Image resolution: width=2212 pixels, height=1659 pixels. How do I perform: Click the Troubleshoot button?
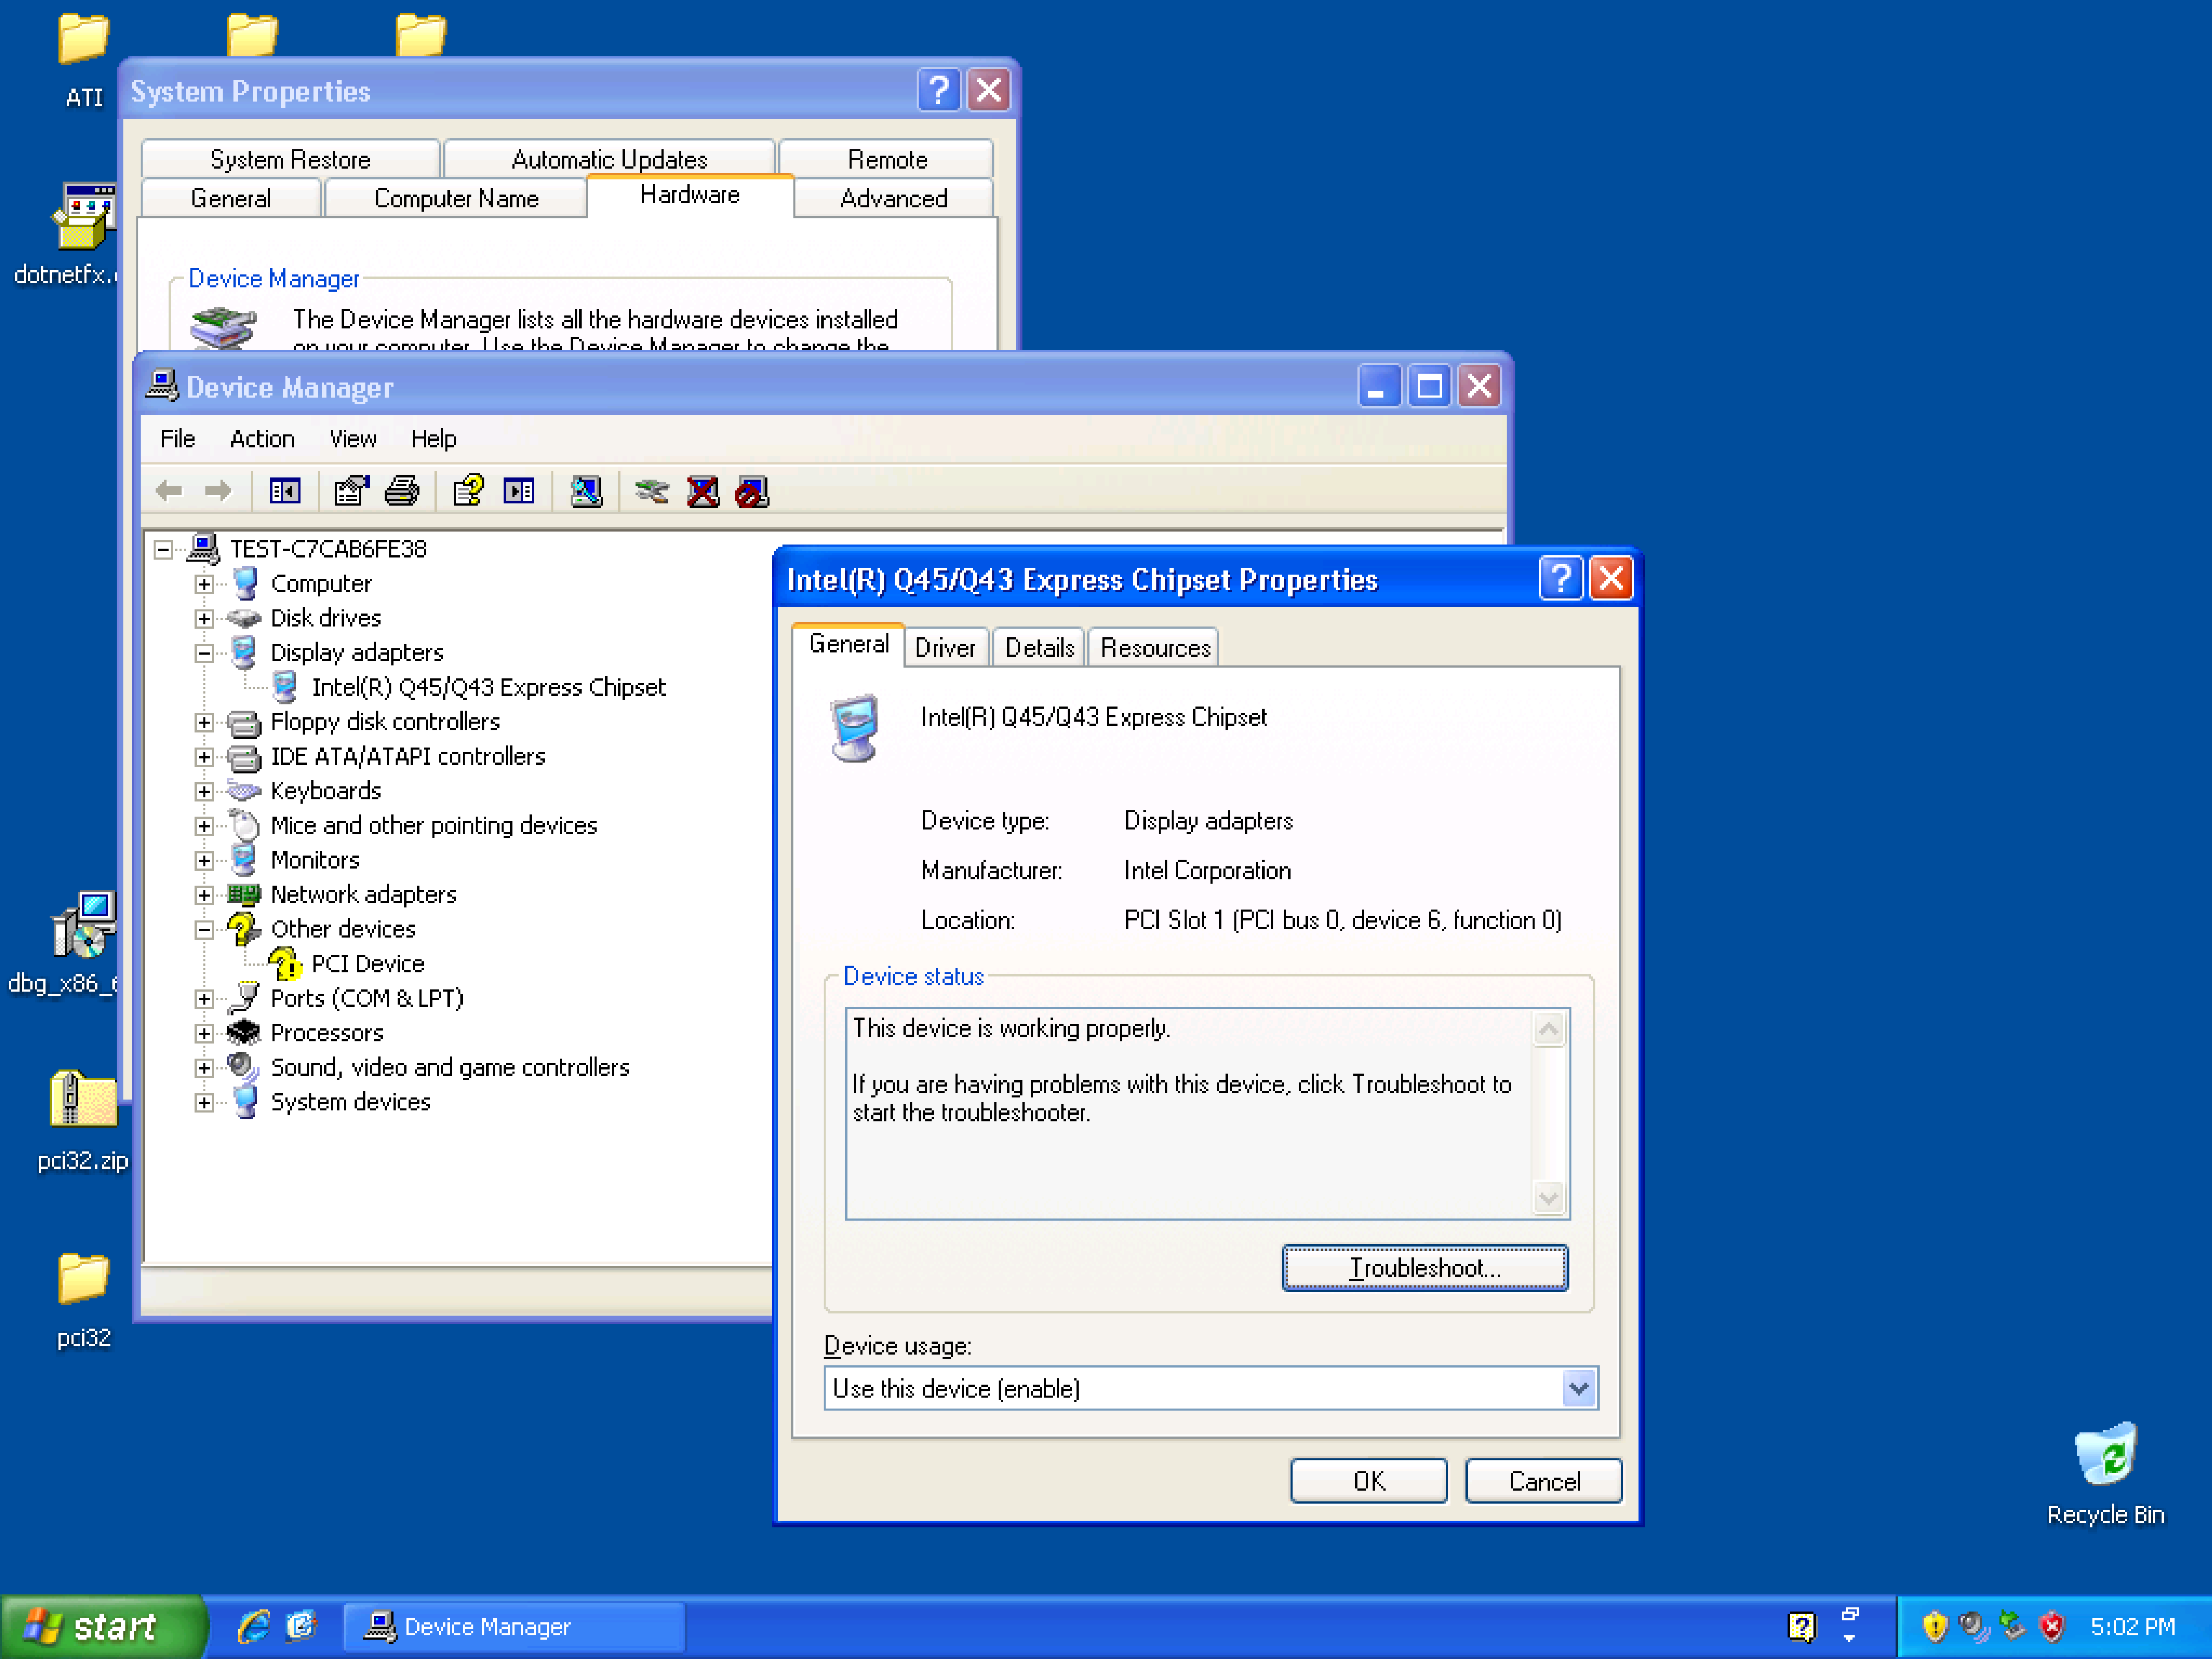1424,1268
